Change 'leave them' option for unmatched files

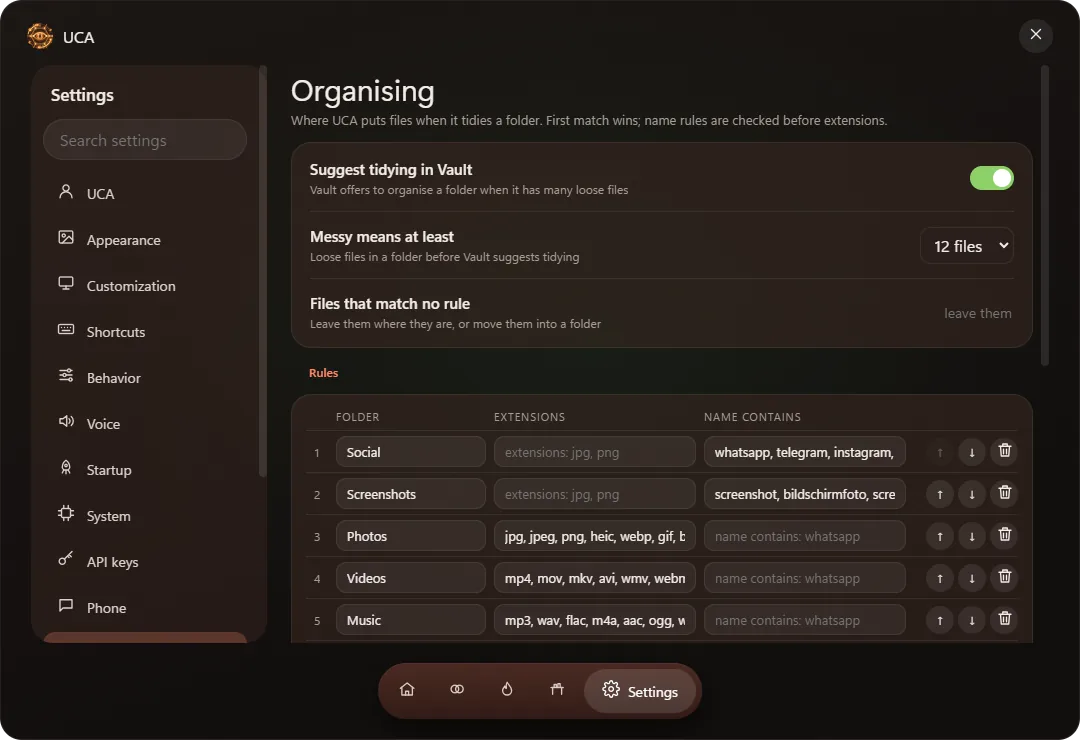pos(977,314)
